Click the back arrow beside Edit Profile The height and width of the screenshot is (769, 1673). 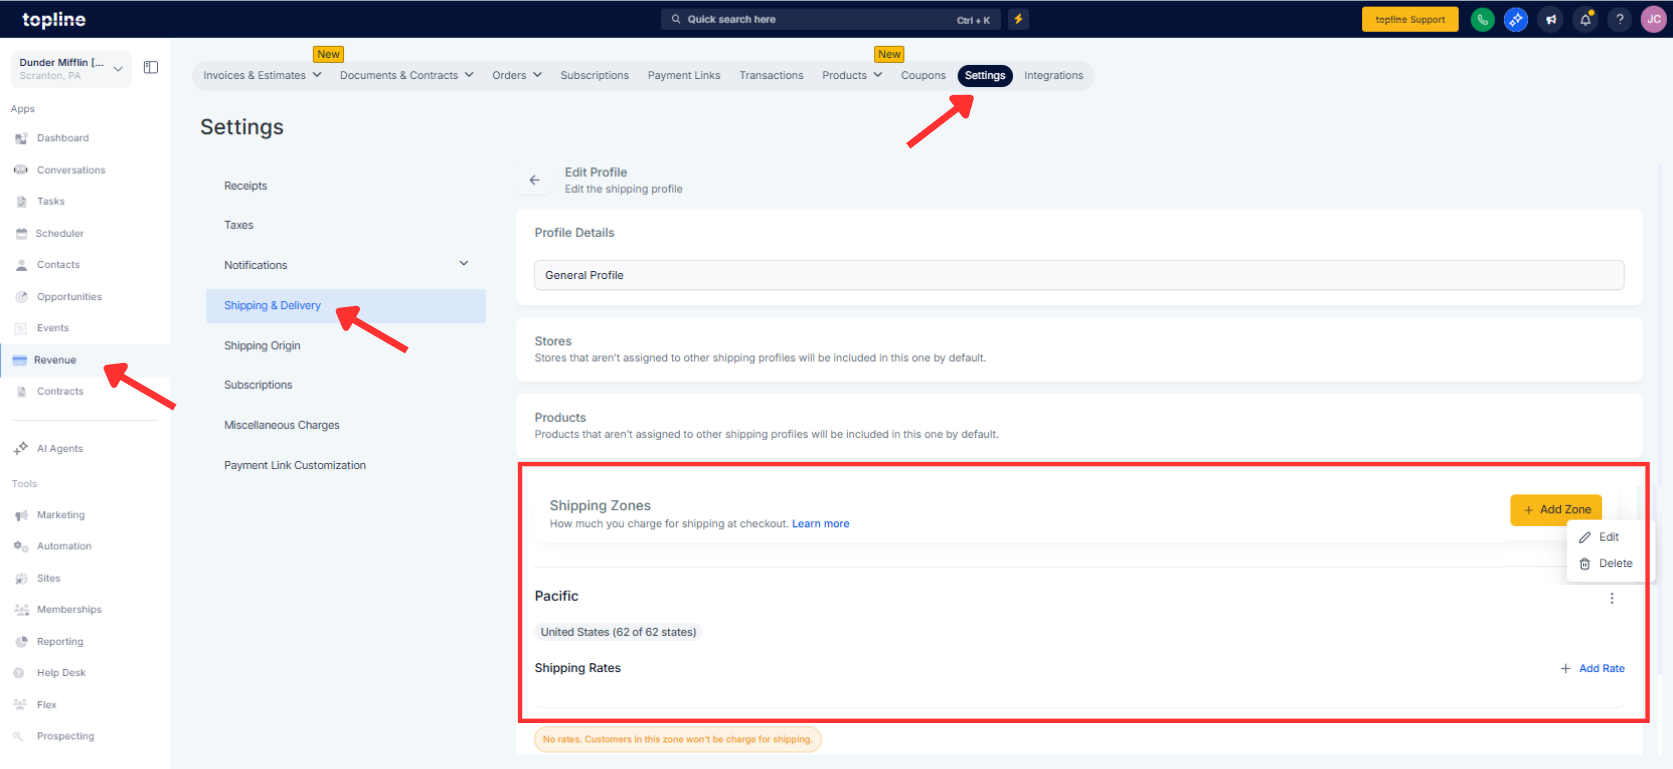pyautogui.click(x=534, y=180)
